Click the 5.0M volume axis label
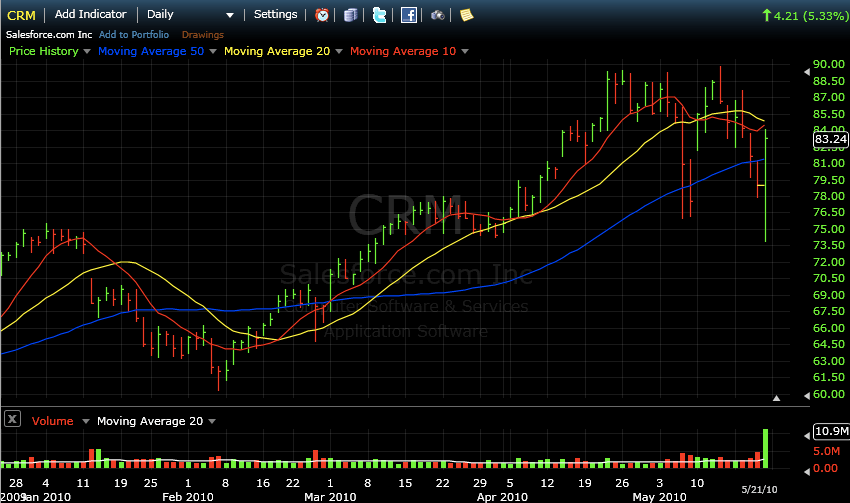The width and height of the screenshot is (850, 503). point(827,451)
